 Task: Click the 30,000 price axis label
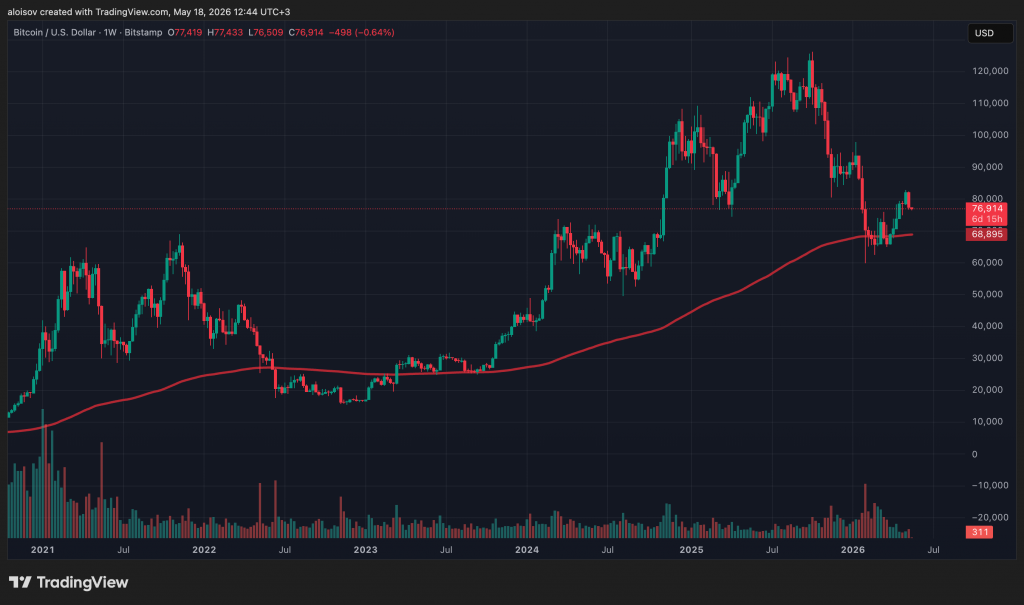(x=987, y=357)
